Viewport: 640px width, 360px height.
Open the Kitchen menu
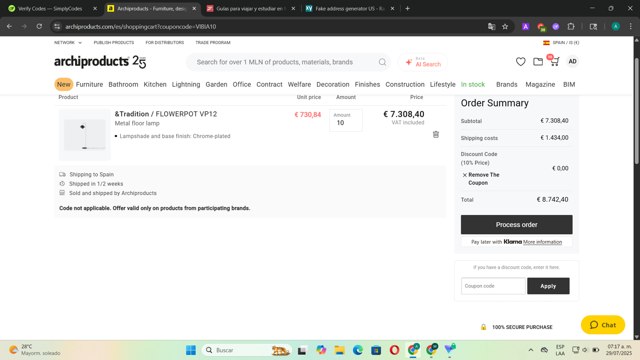tap(155, 84)
